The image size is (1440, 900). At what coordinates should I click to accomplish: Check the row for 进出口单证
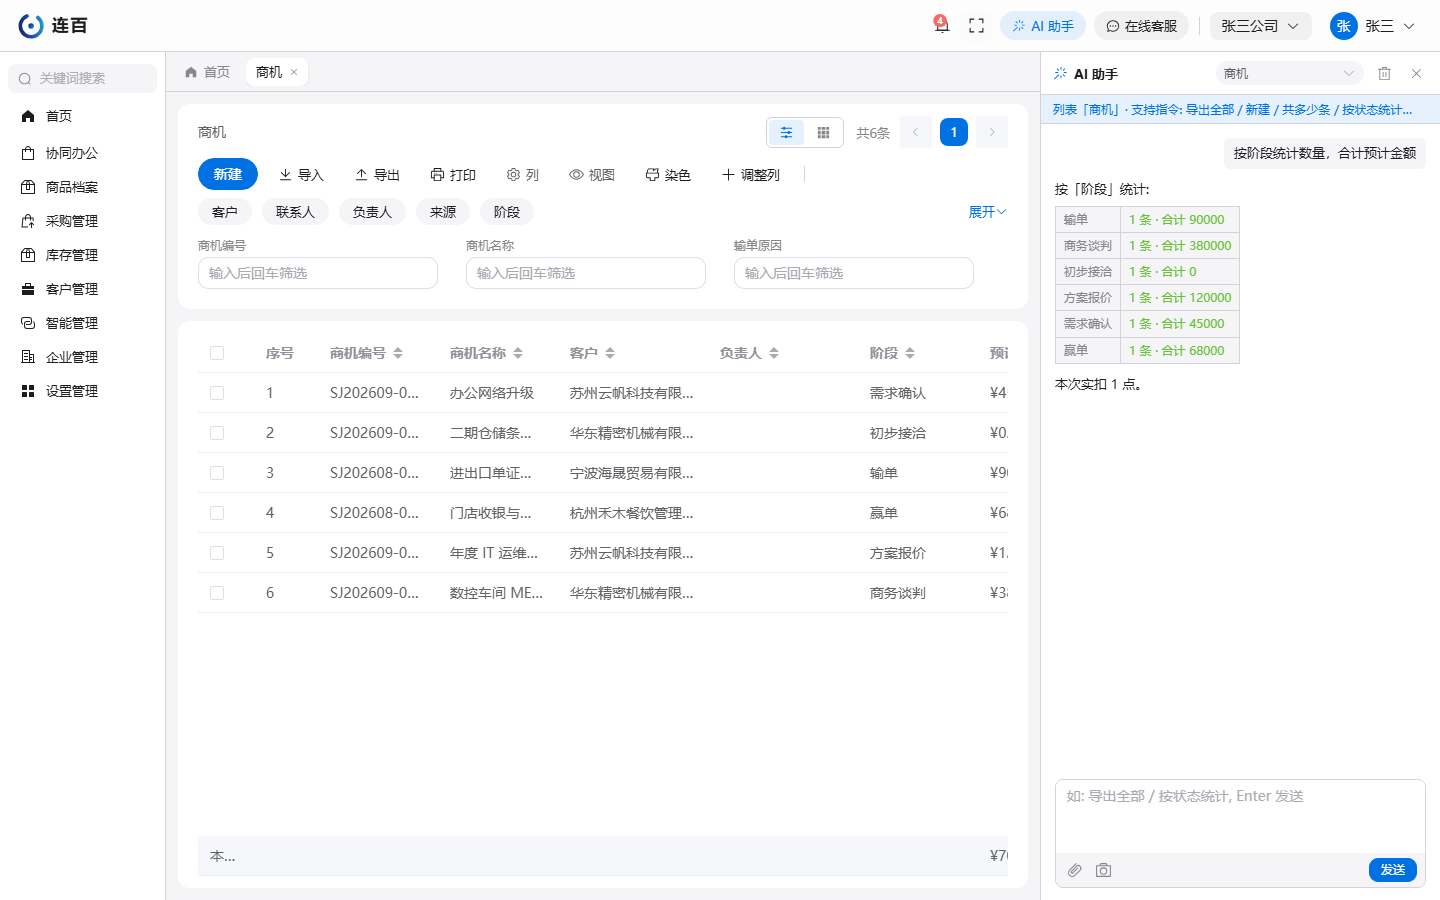click(x=217, y=473)
